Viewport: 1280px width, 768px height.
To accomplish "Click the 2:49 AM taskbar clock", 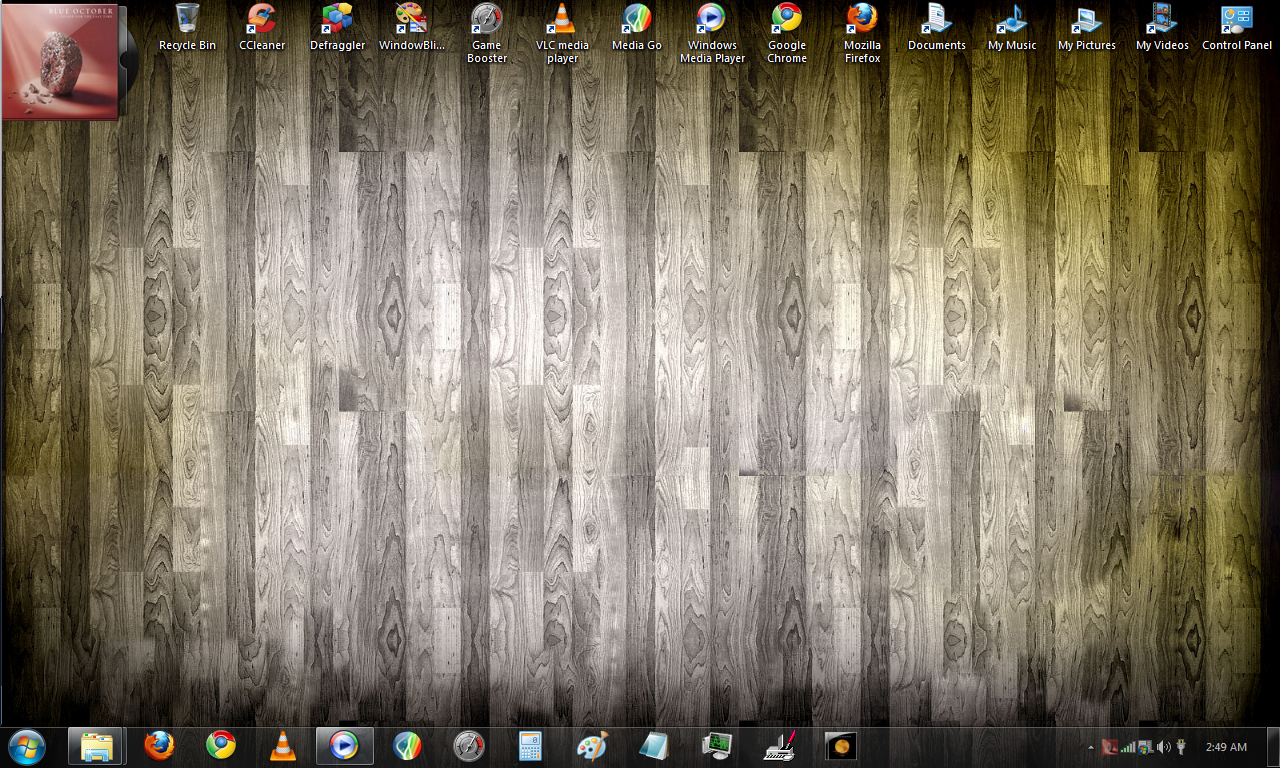I will click(1226, 747).
